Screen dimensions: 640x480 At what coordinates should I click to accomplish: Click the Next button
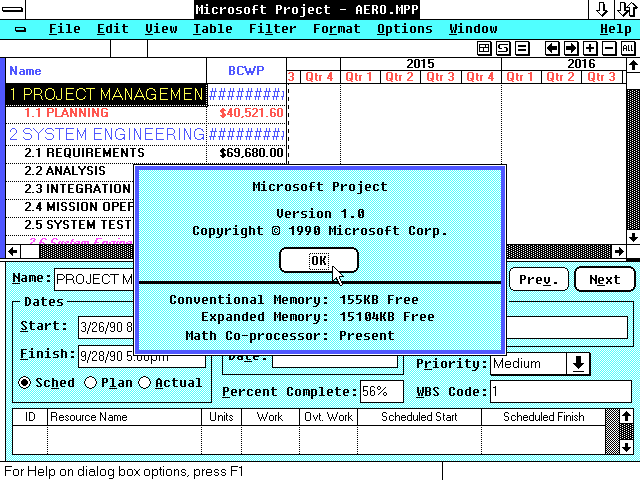click(x=604, y=279)
